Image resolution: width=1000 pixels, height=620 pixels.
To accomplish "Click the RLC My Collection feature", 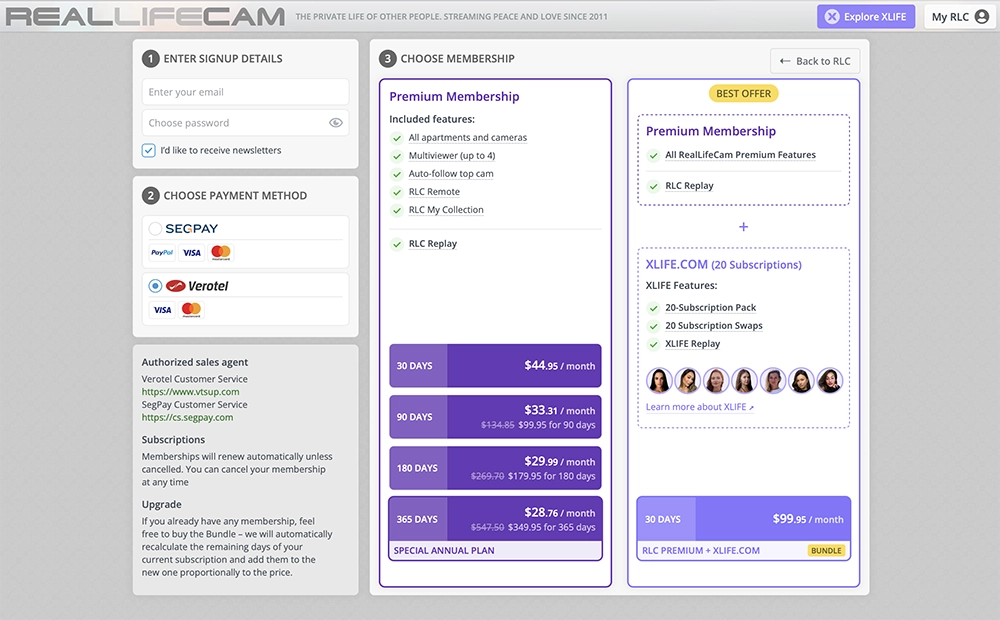I will click(446, 210).
